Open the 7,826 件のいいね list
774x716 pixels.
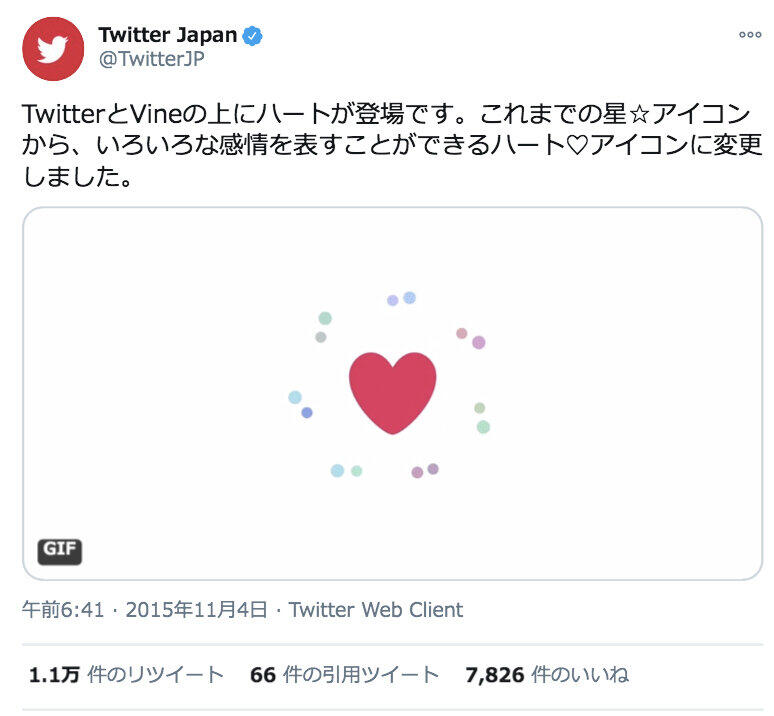click(547, 675)
